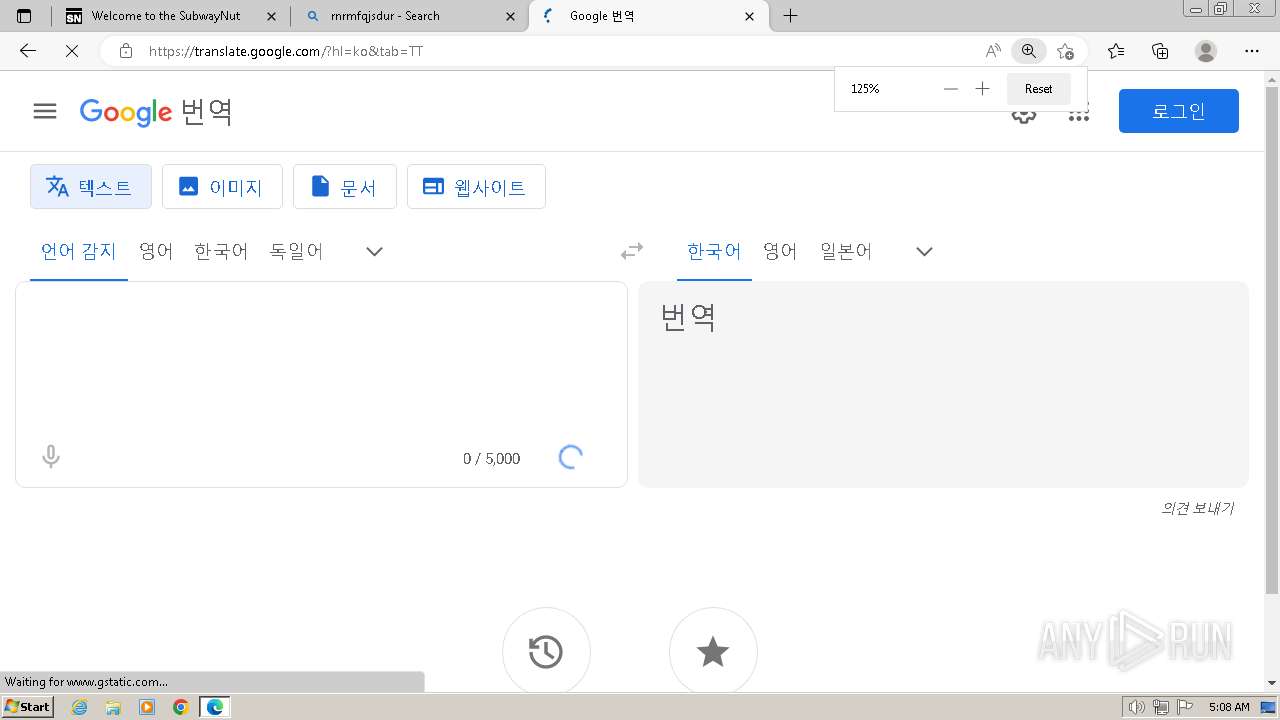Open the browser profile avatar
1280x720 pixels.
(x=1206, y=51)
